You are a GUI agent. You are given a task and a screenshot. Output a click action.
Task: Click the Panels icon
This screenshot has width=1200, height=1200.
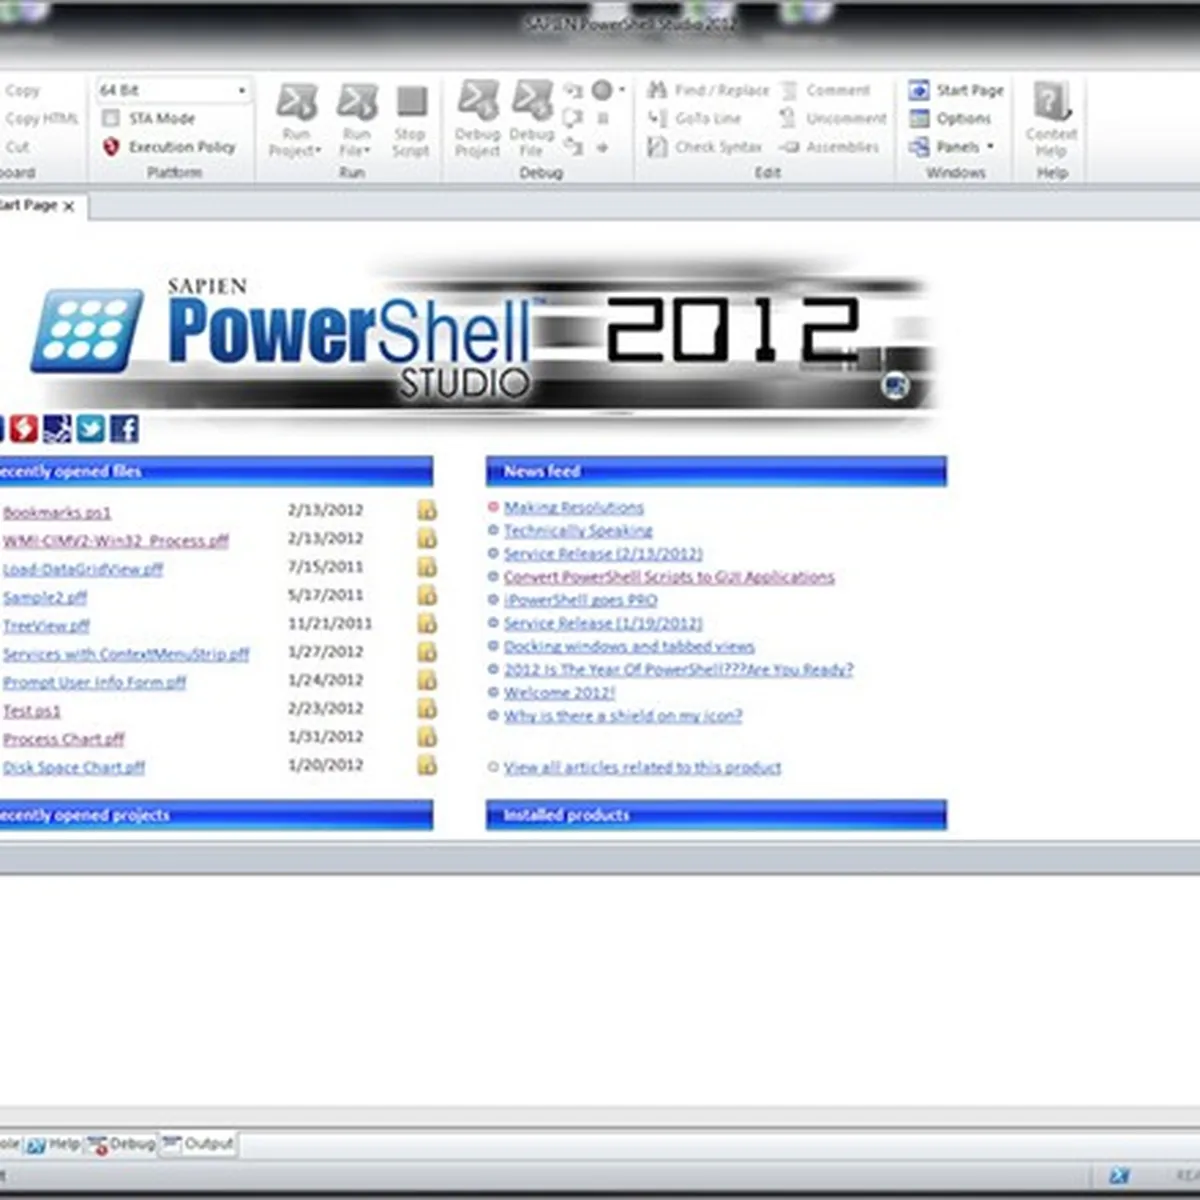pos(919,147)
